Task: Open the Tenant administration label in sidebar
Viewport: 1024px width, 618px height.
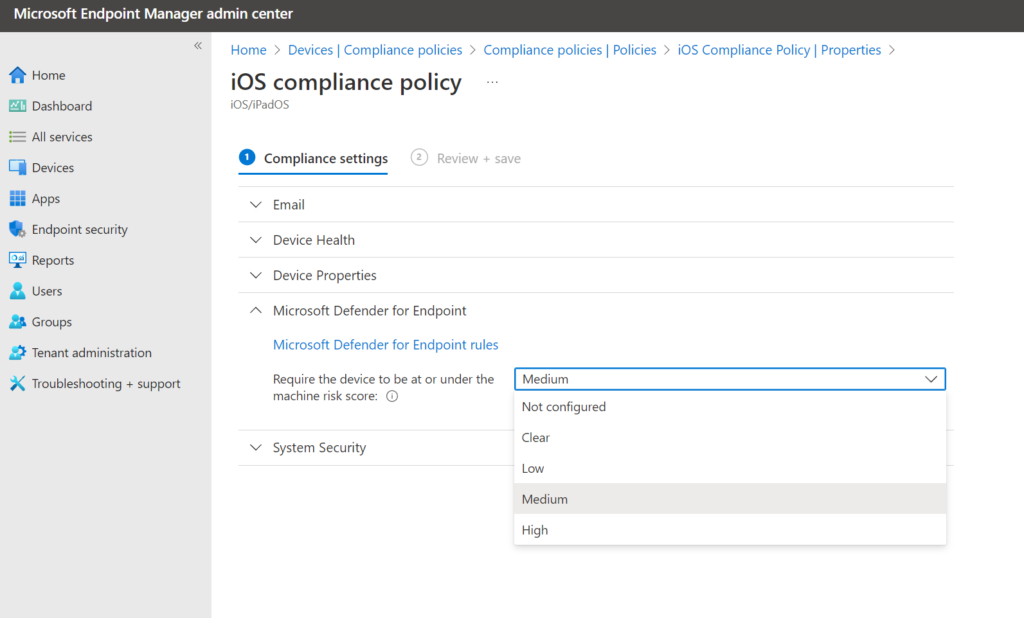Action: (x=91, y=353)
